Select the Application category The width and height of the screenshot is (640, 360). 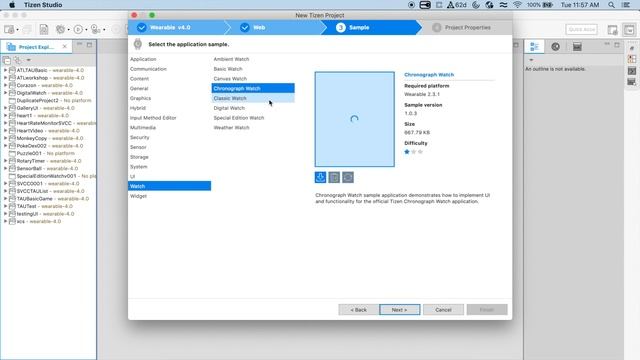coord(169,59)
